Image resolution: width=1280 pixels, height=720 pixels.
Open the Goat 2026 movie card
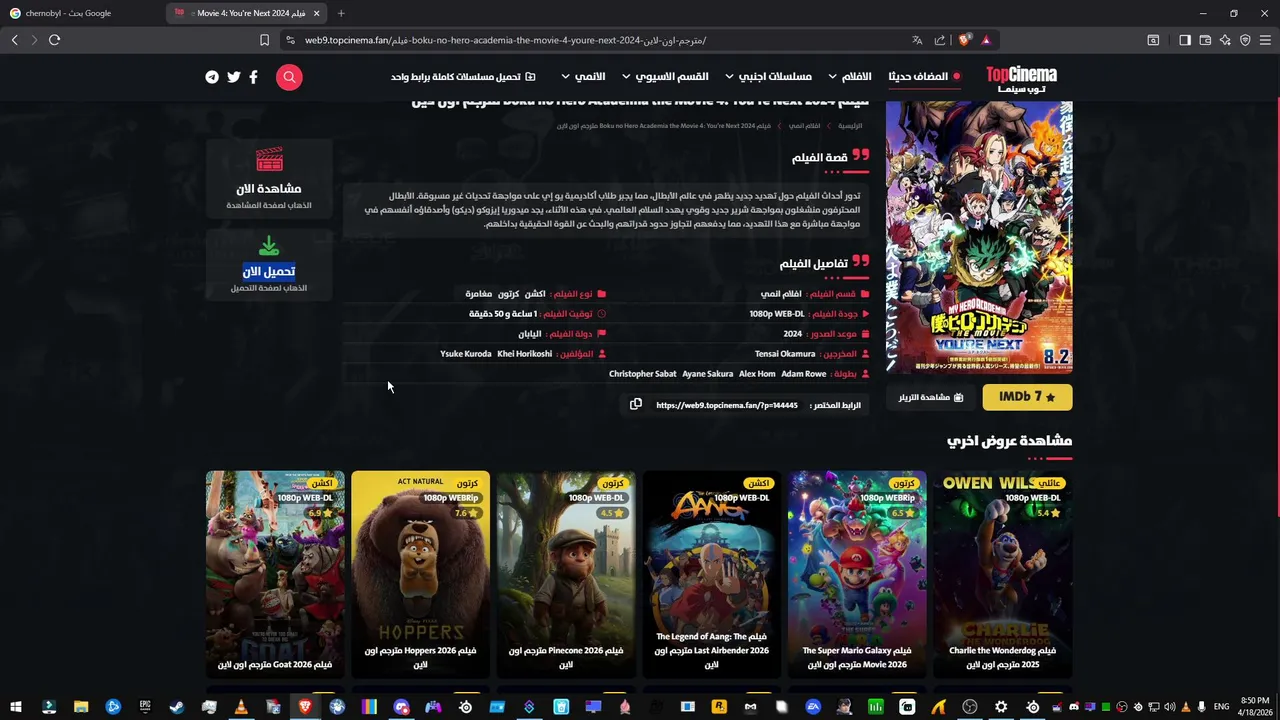click(275, 575)
